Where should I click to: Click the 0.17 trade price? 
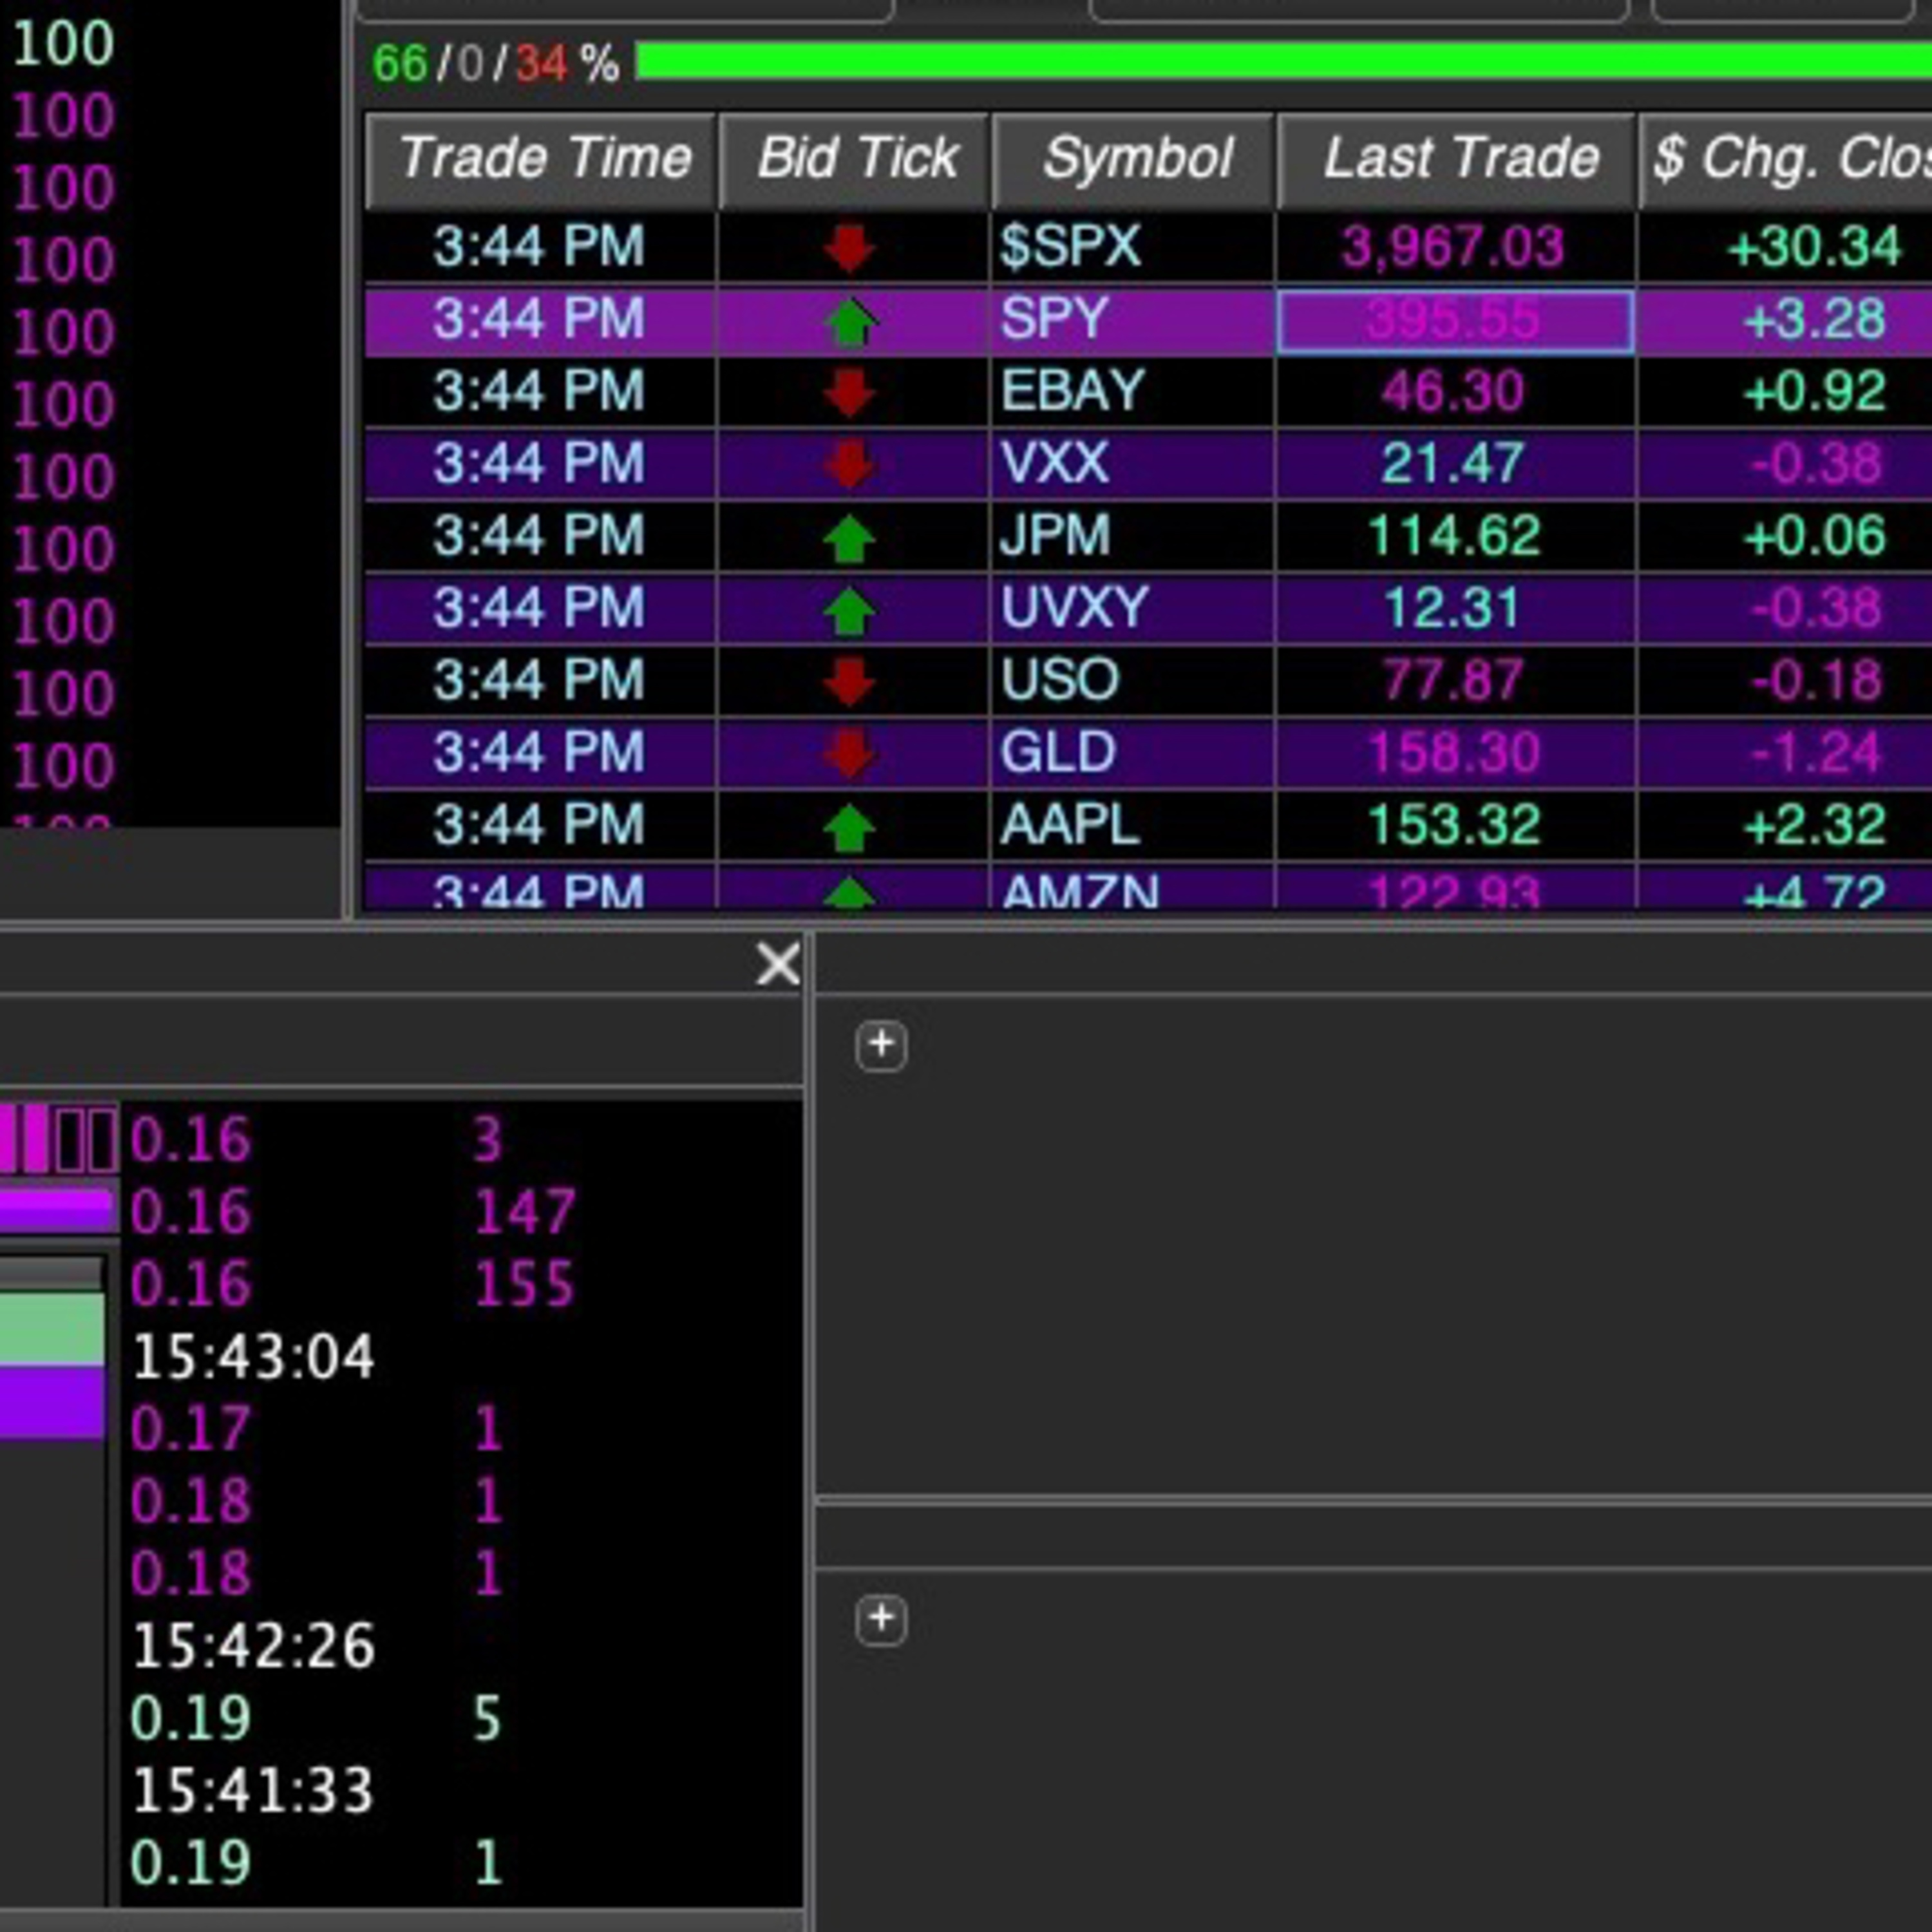[190, 1429]
